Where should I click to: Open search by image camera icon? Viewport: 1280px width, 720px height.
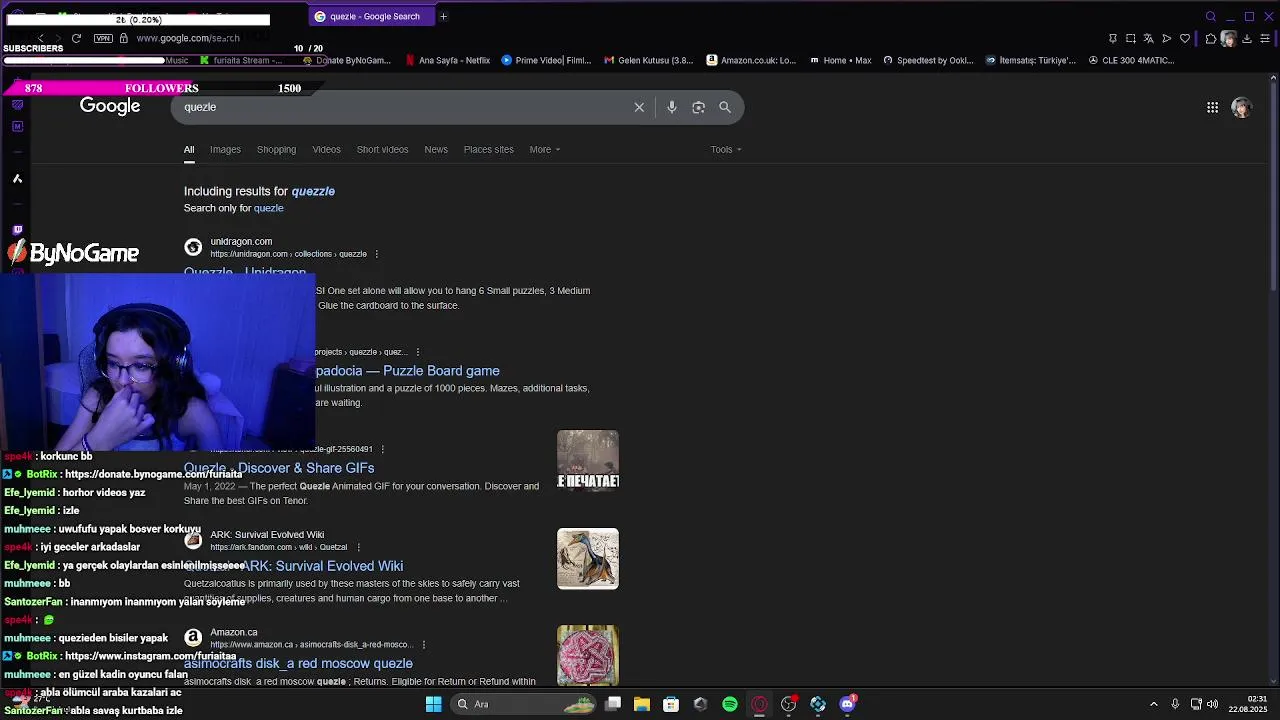tap(699, 107)
